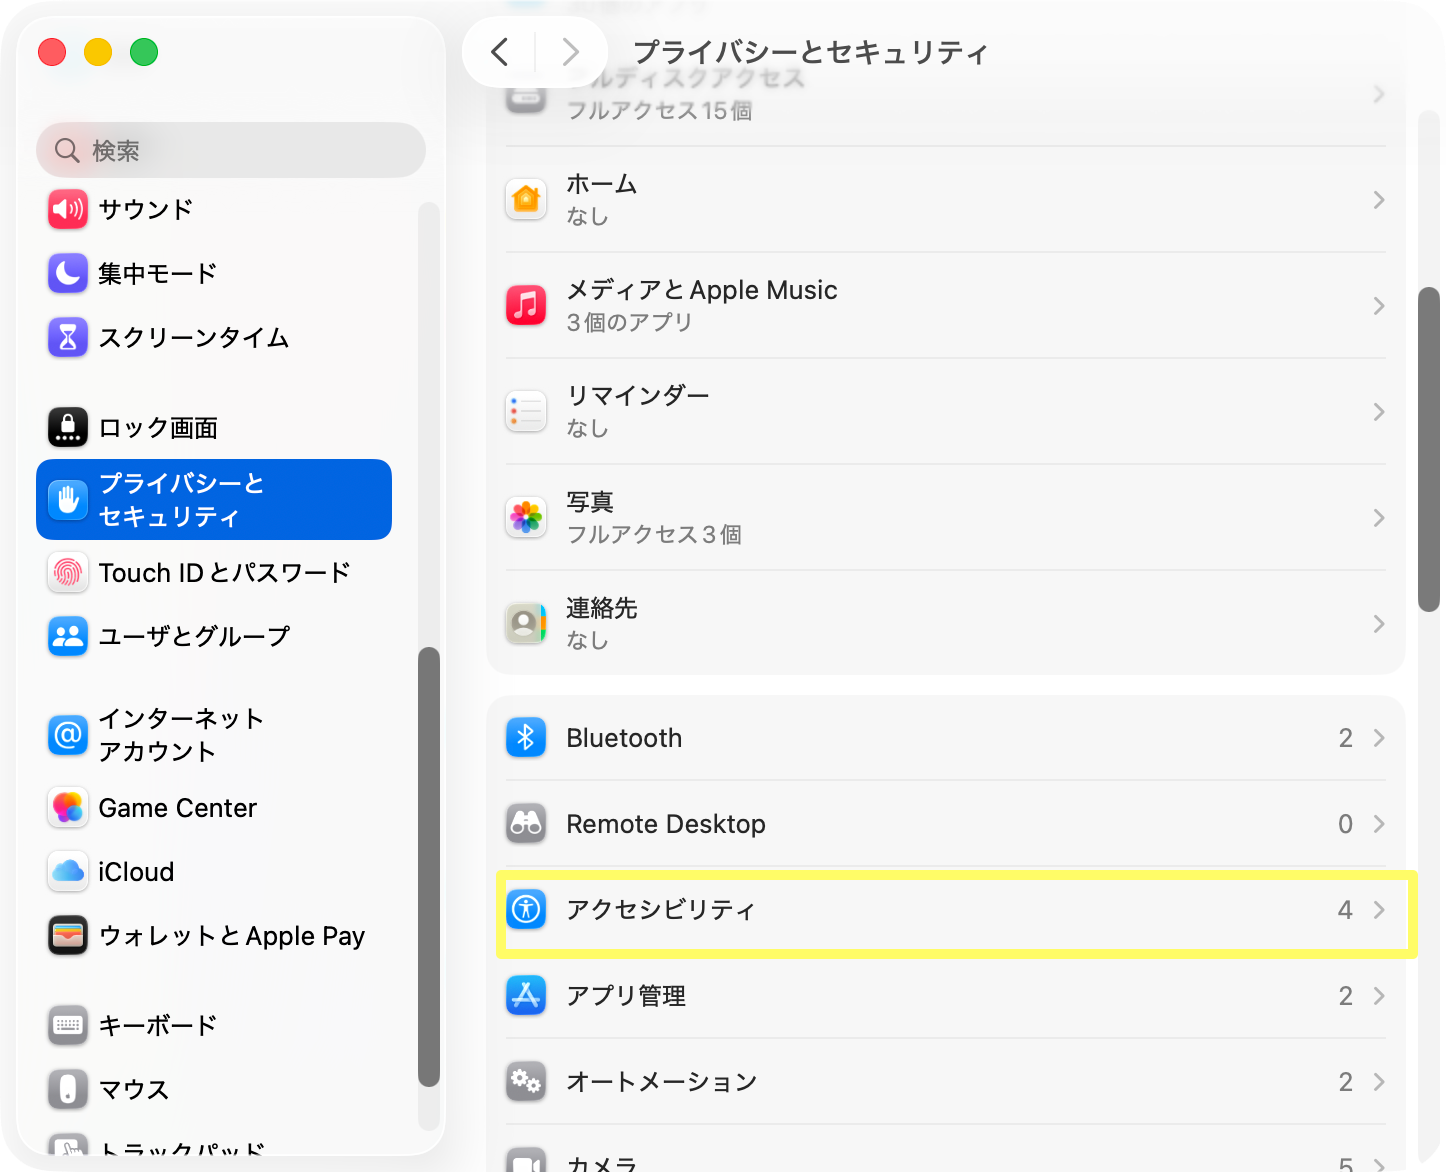1446x1172 pixels.
Task: Expand the ホーム row chevron
Action: click(x=1379, y=200)
